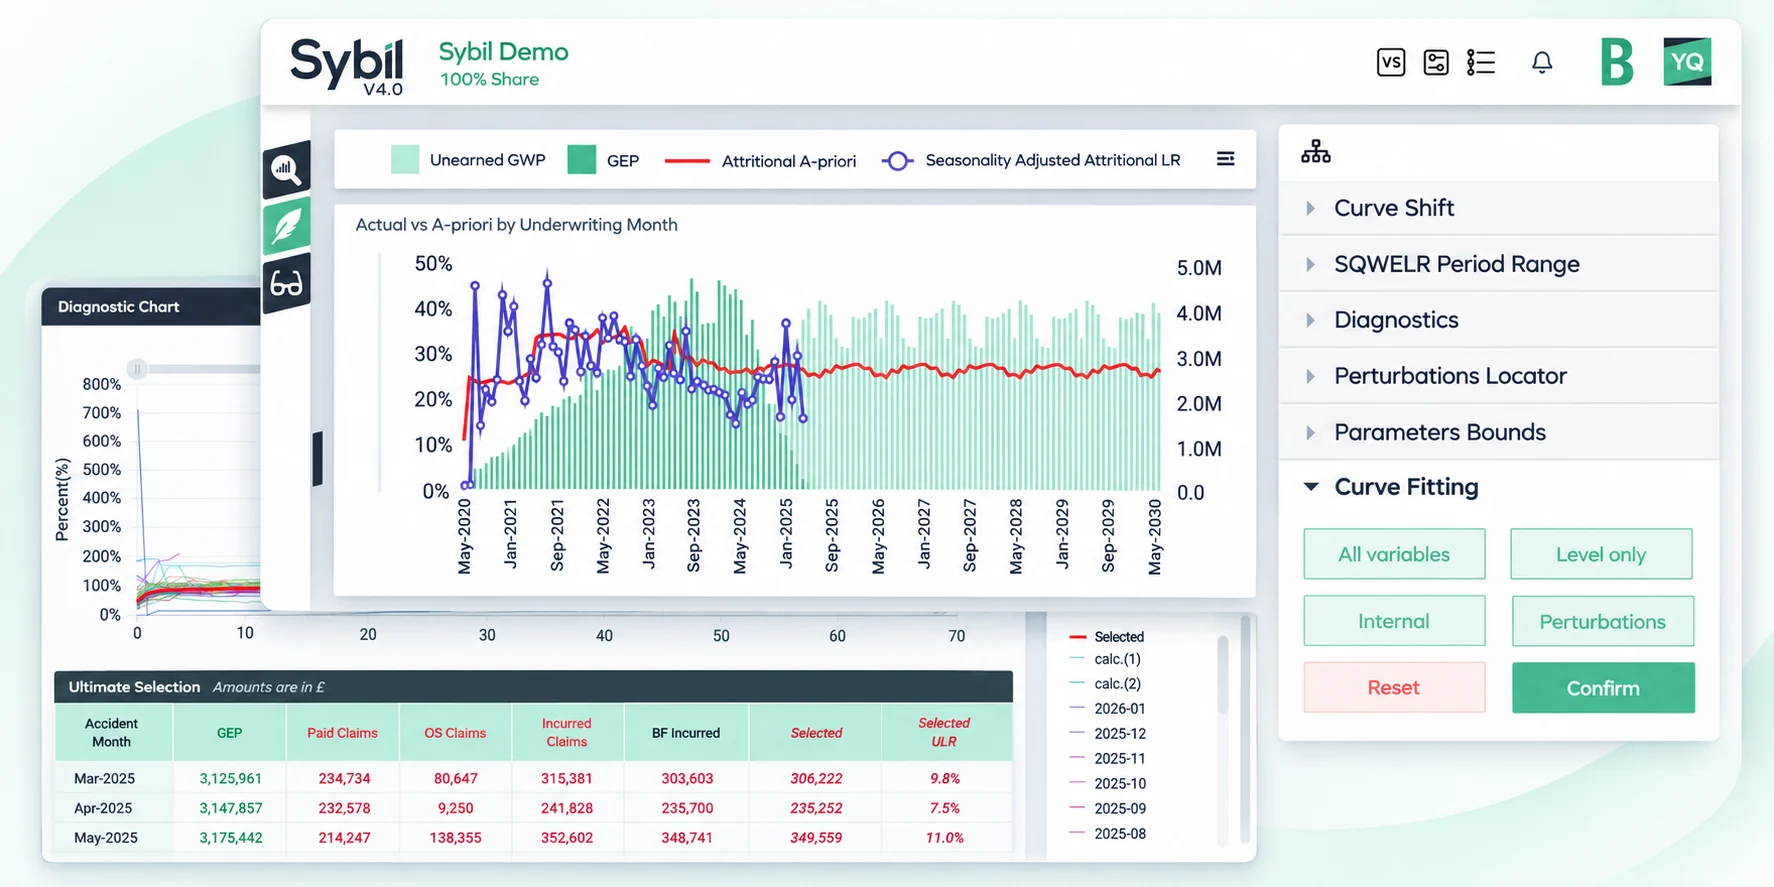The image size is (1774, 887).
Task: Click the Diagnostic Chart range slider handle
Action: (x=137, y=369)
